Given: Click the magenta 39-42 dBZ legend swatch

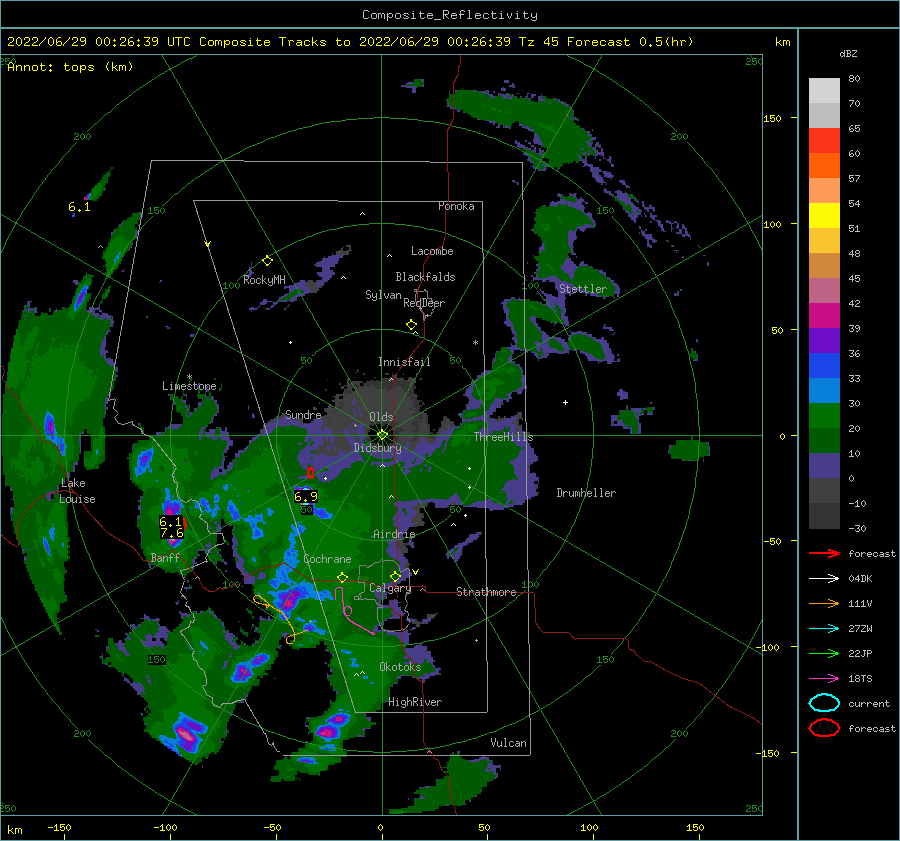Looking at the screenshot, I should click(824, 316).
